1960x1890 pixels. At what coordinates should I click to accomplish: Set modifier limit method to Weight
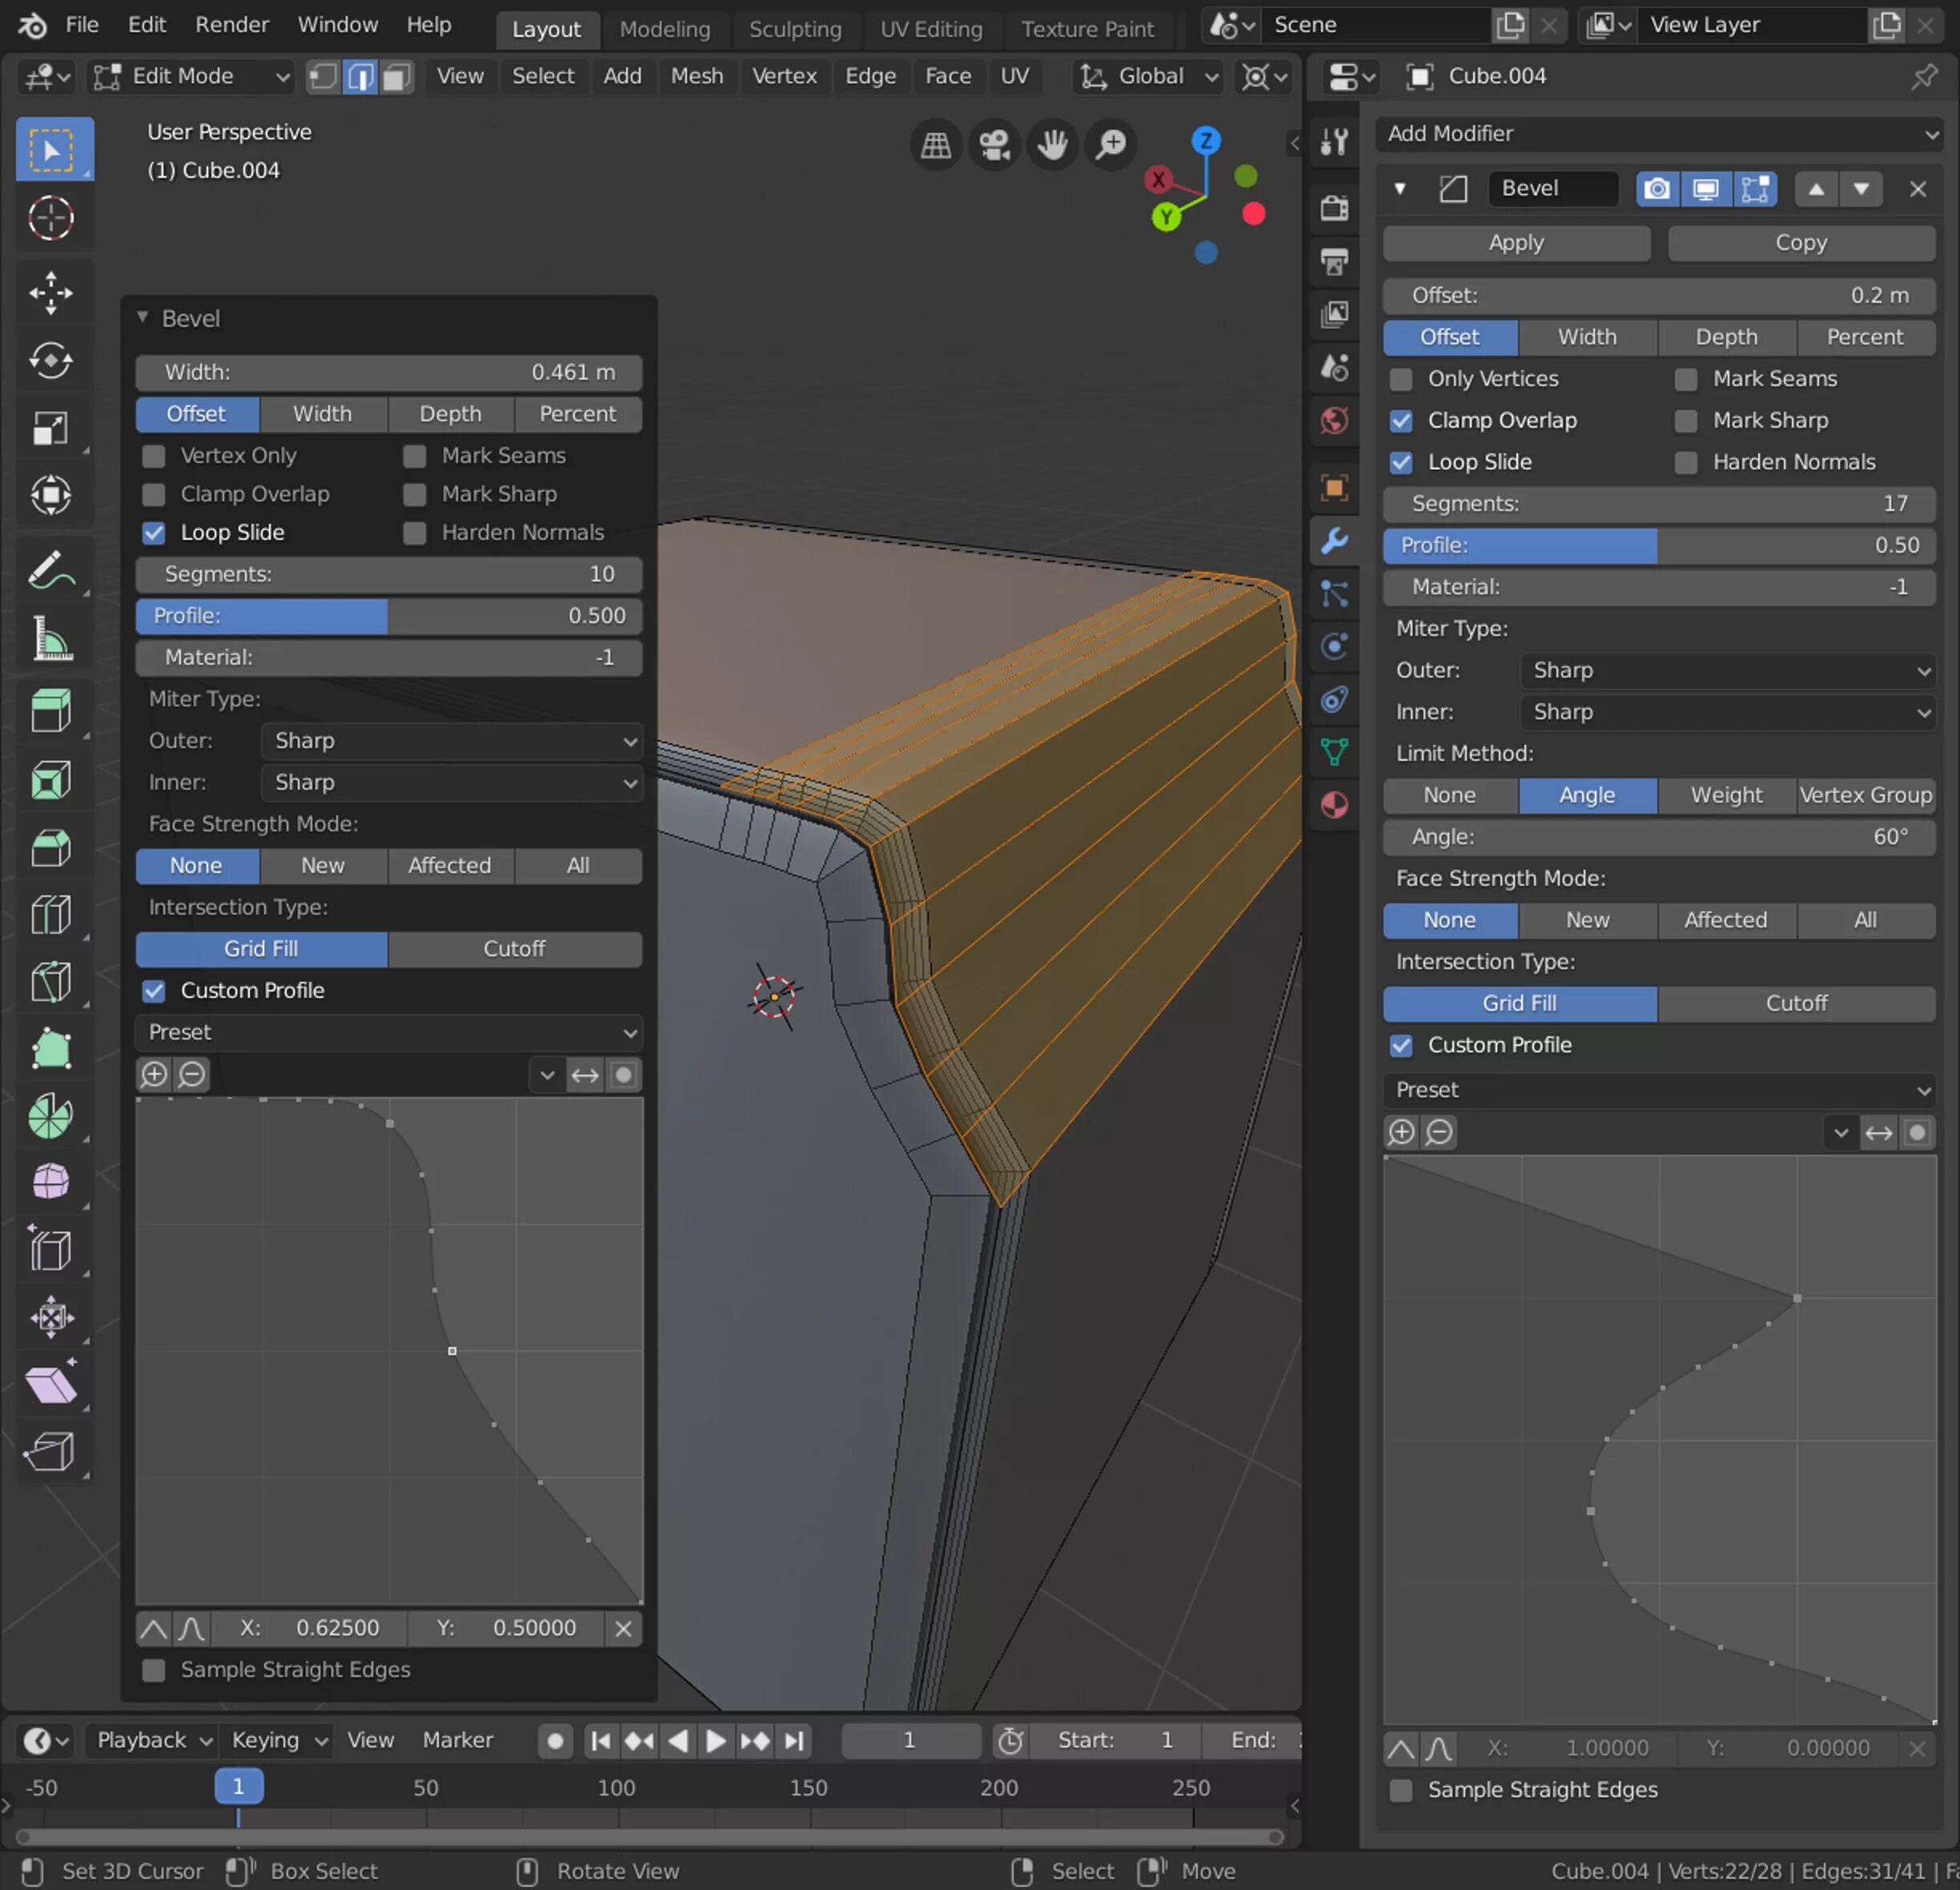pos(1726,796)
